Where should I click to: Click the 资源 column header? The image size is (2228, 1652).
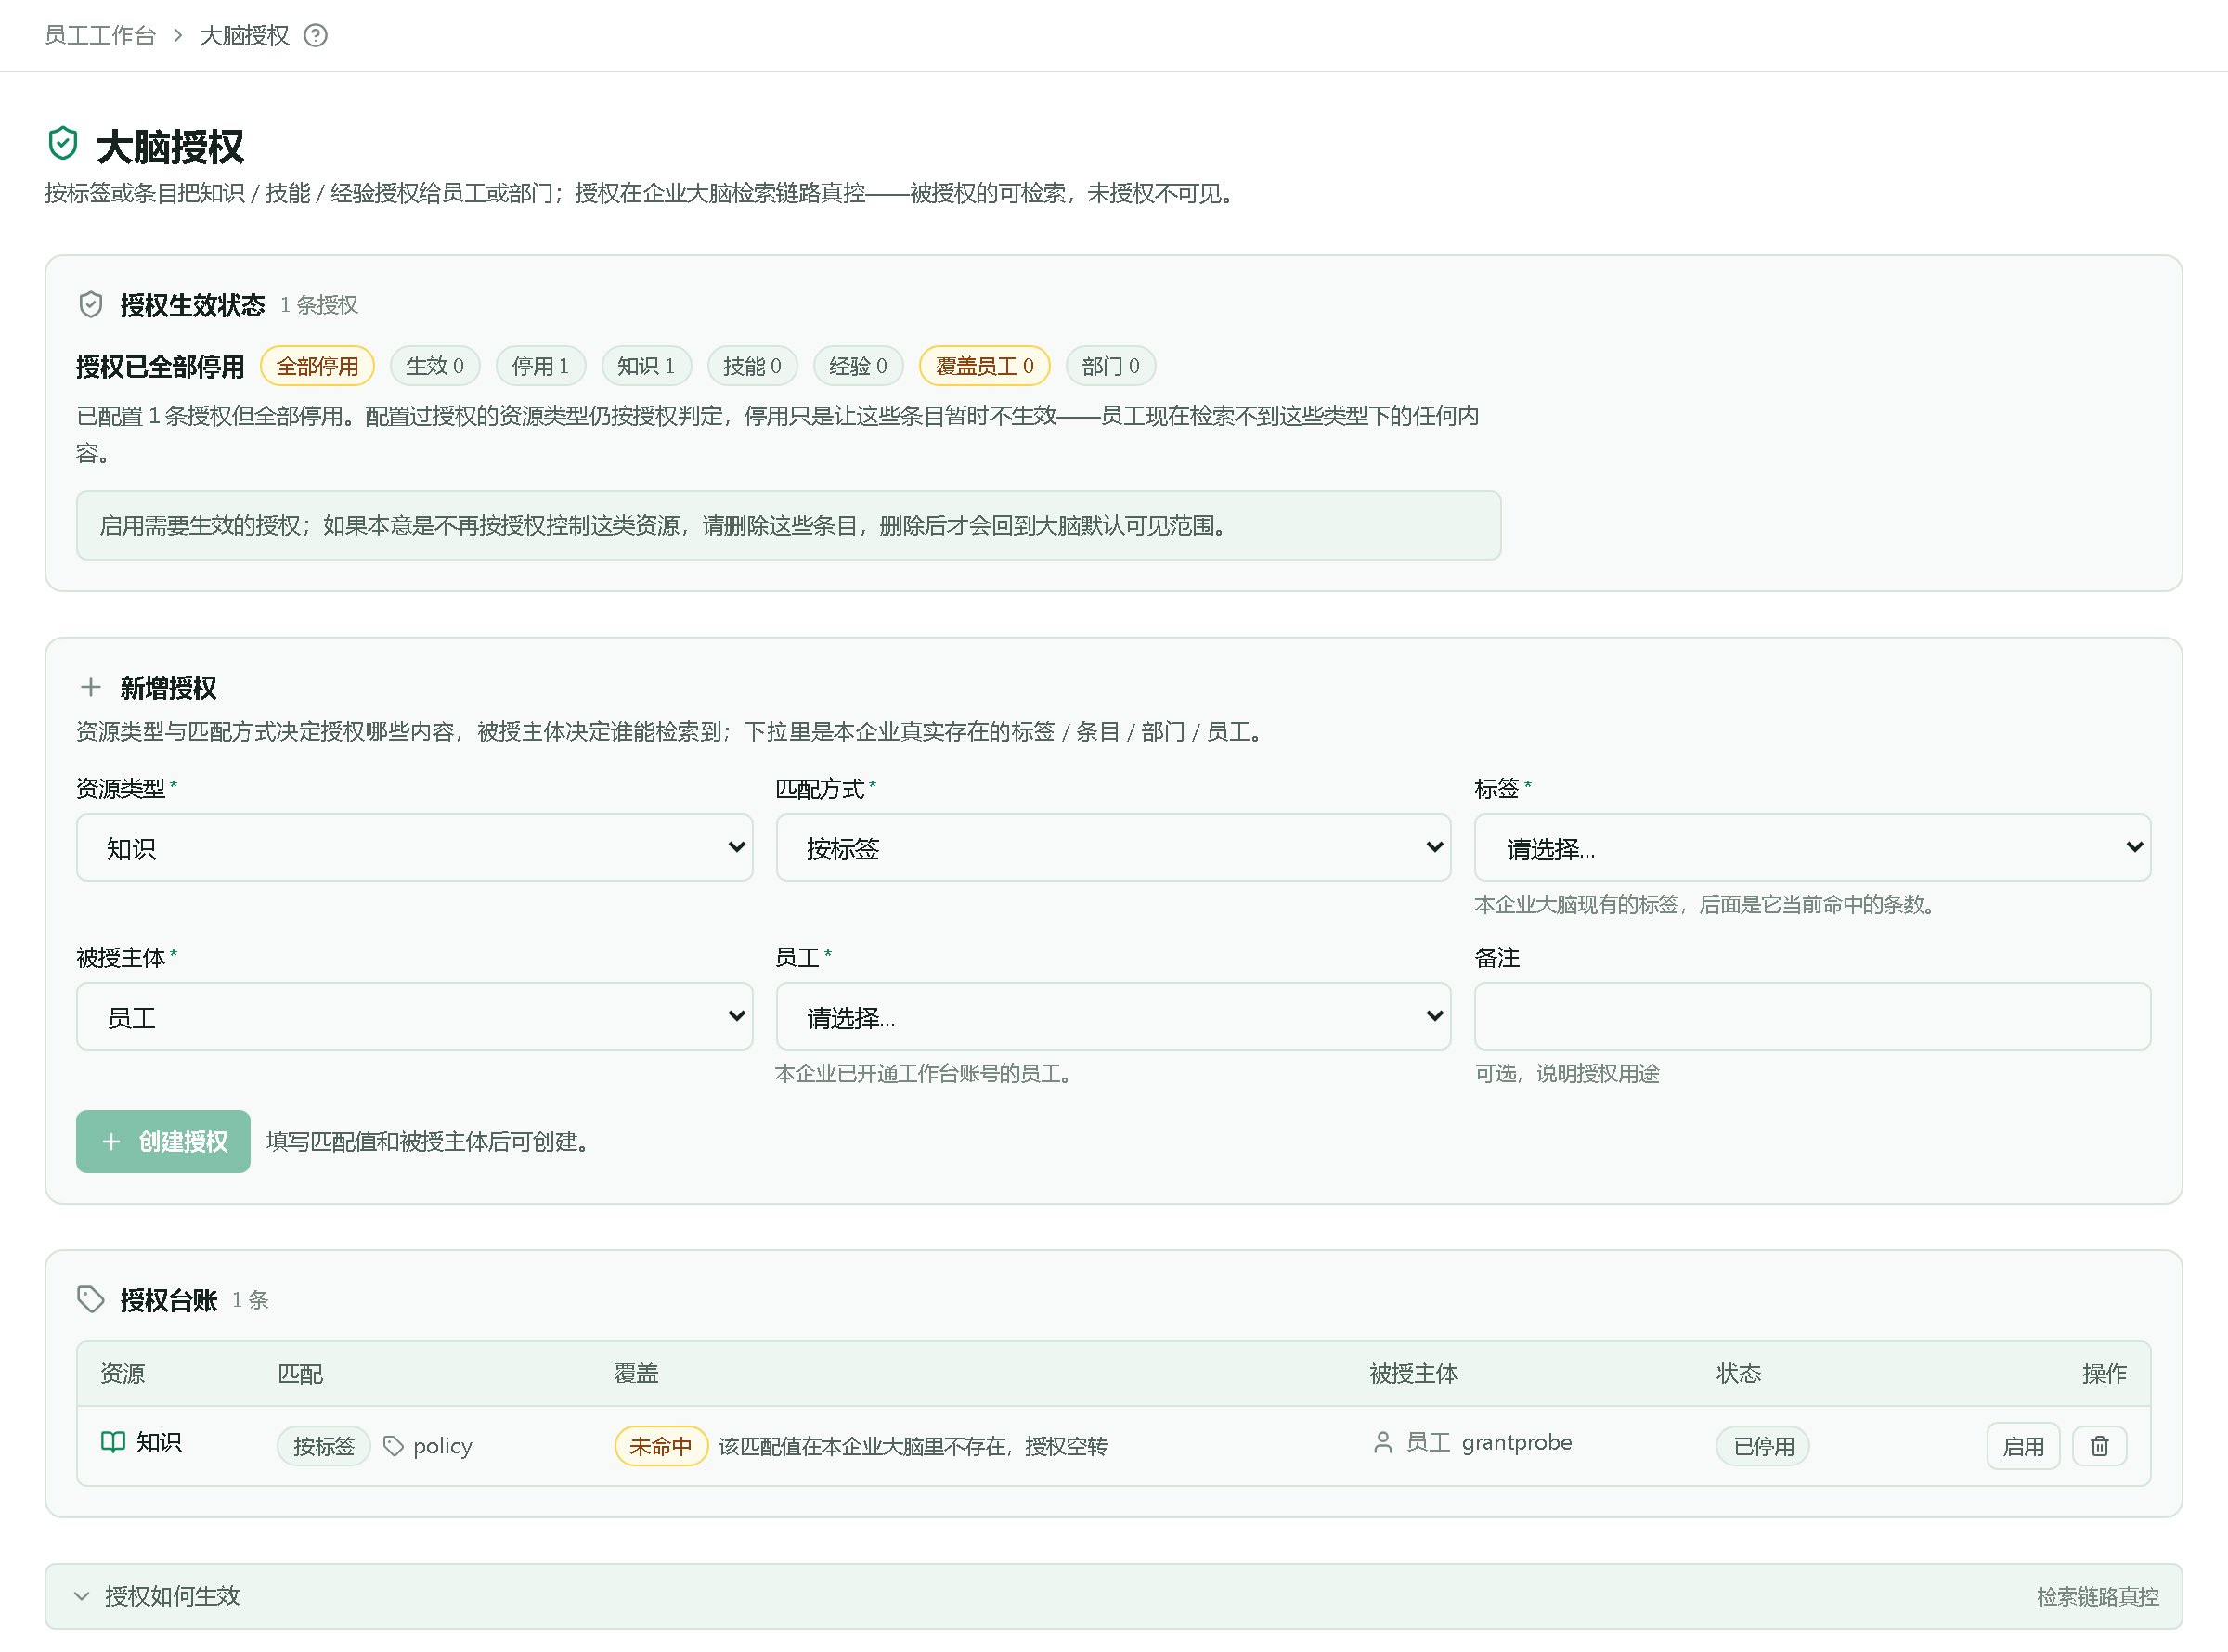tap(122, 1373)
